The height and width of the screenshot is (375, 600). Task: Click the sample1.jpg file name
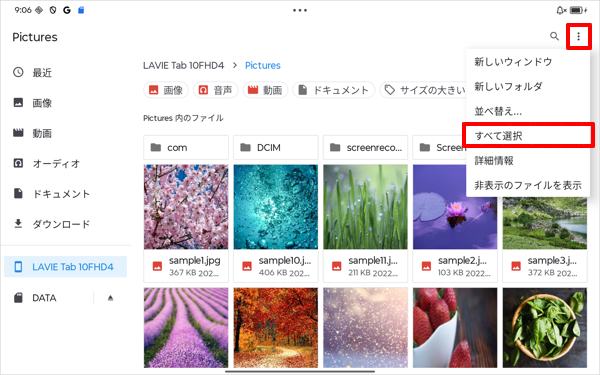(x=195, y=261)
